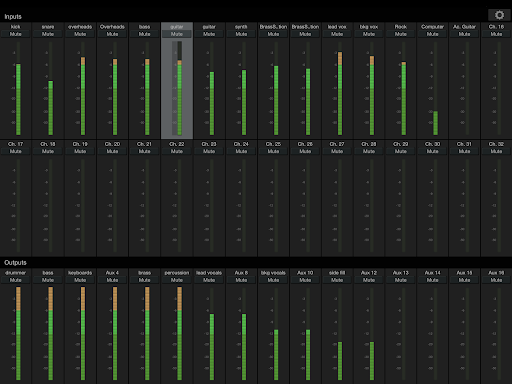Select the Aux 14 output label
Screen dimensions: 512x384
click(x=433, y=273)
